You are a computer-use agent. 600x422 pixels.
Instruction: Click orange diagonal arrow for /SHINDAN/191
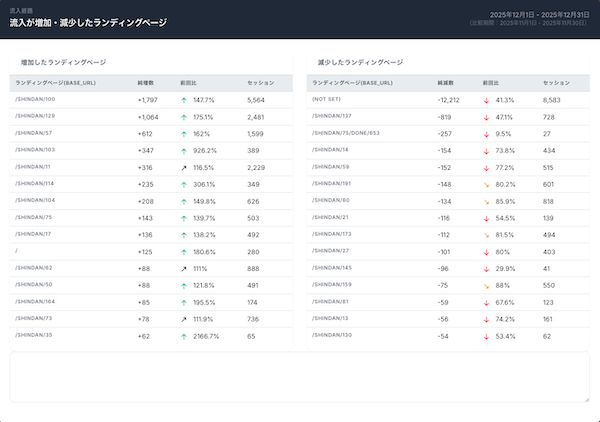pyautogui.click(x=485, y=183)
